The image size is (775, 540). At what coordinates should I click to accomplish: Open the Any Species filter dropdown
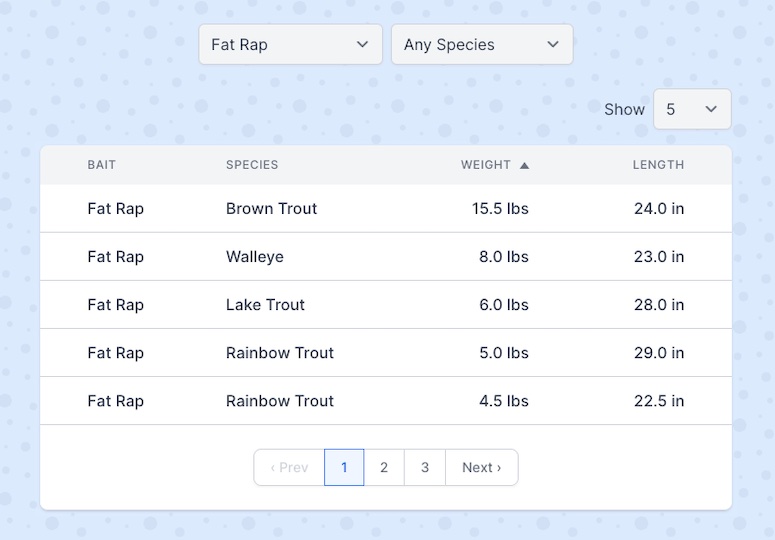(x=482, y=44)
